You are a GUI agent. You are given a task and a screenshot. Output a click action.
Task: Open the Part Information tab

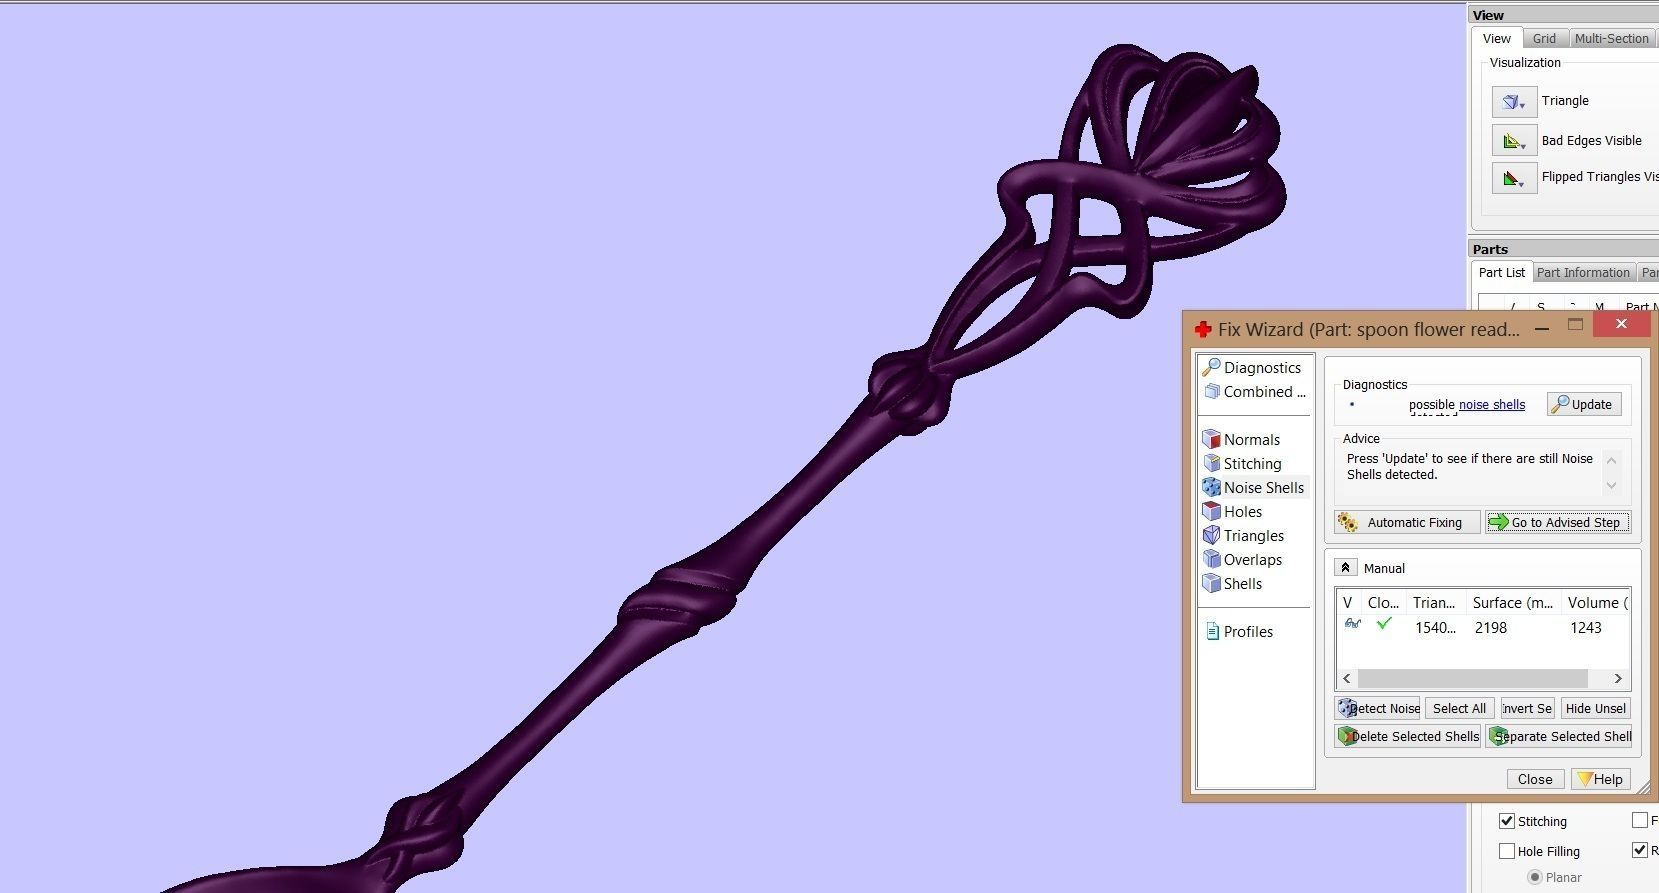[x=1583, y=272]
